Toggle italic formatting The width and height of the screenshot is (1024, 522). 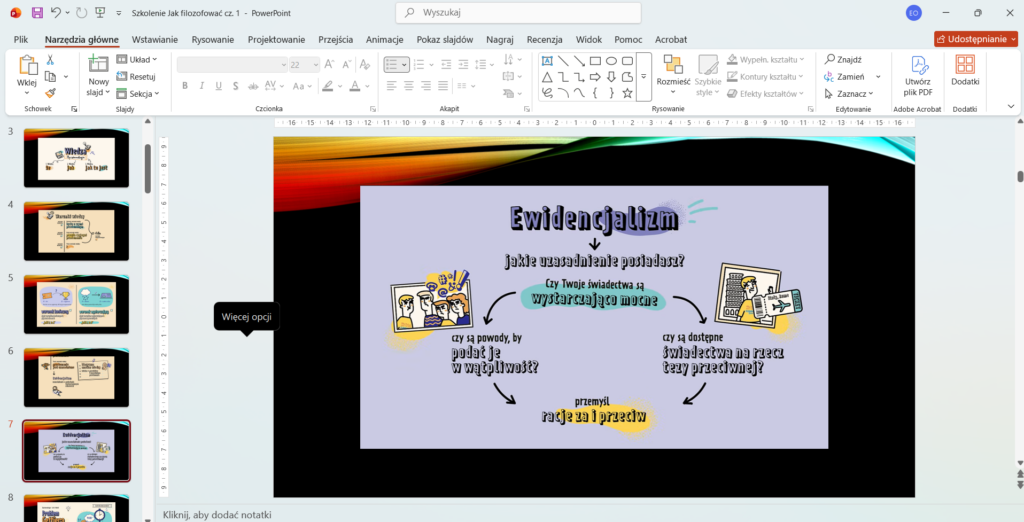tap(202, 86)
